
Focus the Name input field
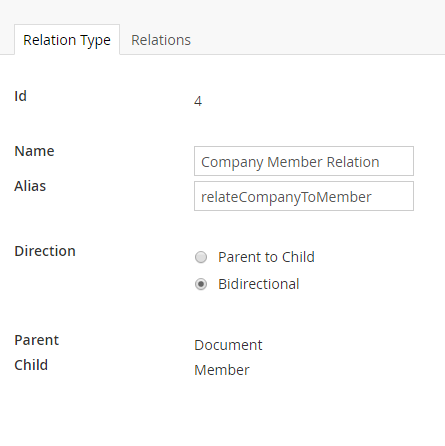tap(304, 161)
